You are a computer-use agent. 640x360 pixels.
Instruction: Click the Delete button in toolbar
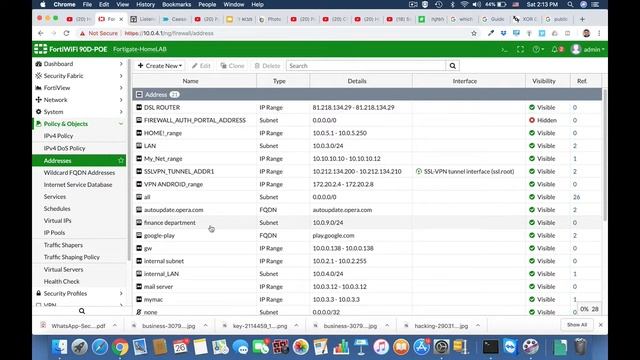[x=267, y=66]
